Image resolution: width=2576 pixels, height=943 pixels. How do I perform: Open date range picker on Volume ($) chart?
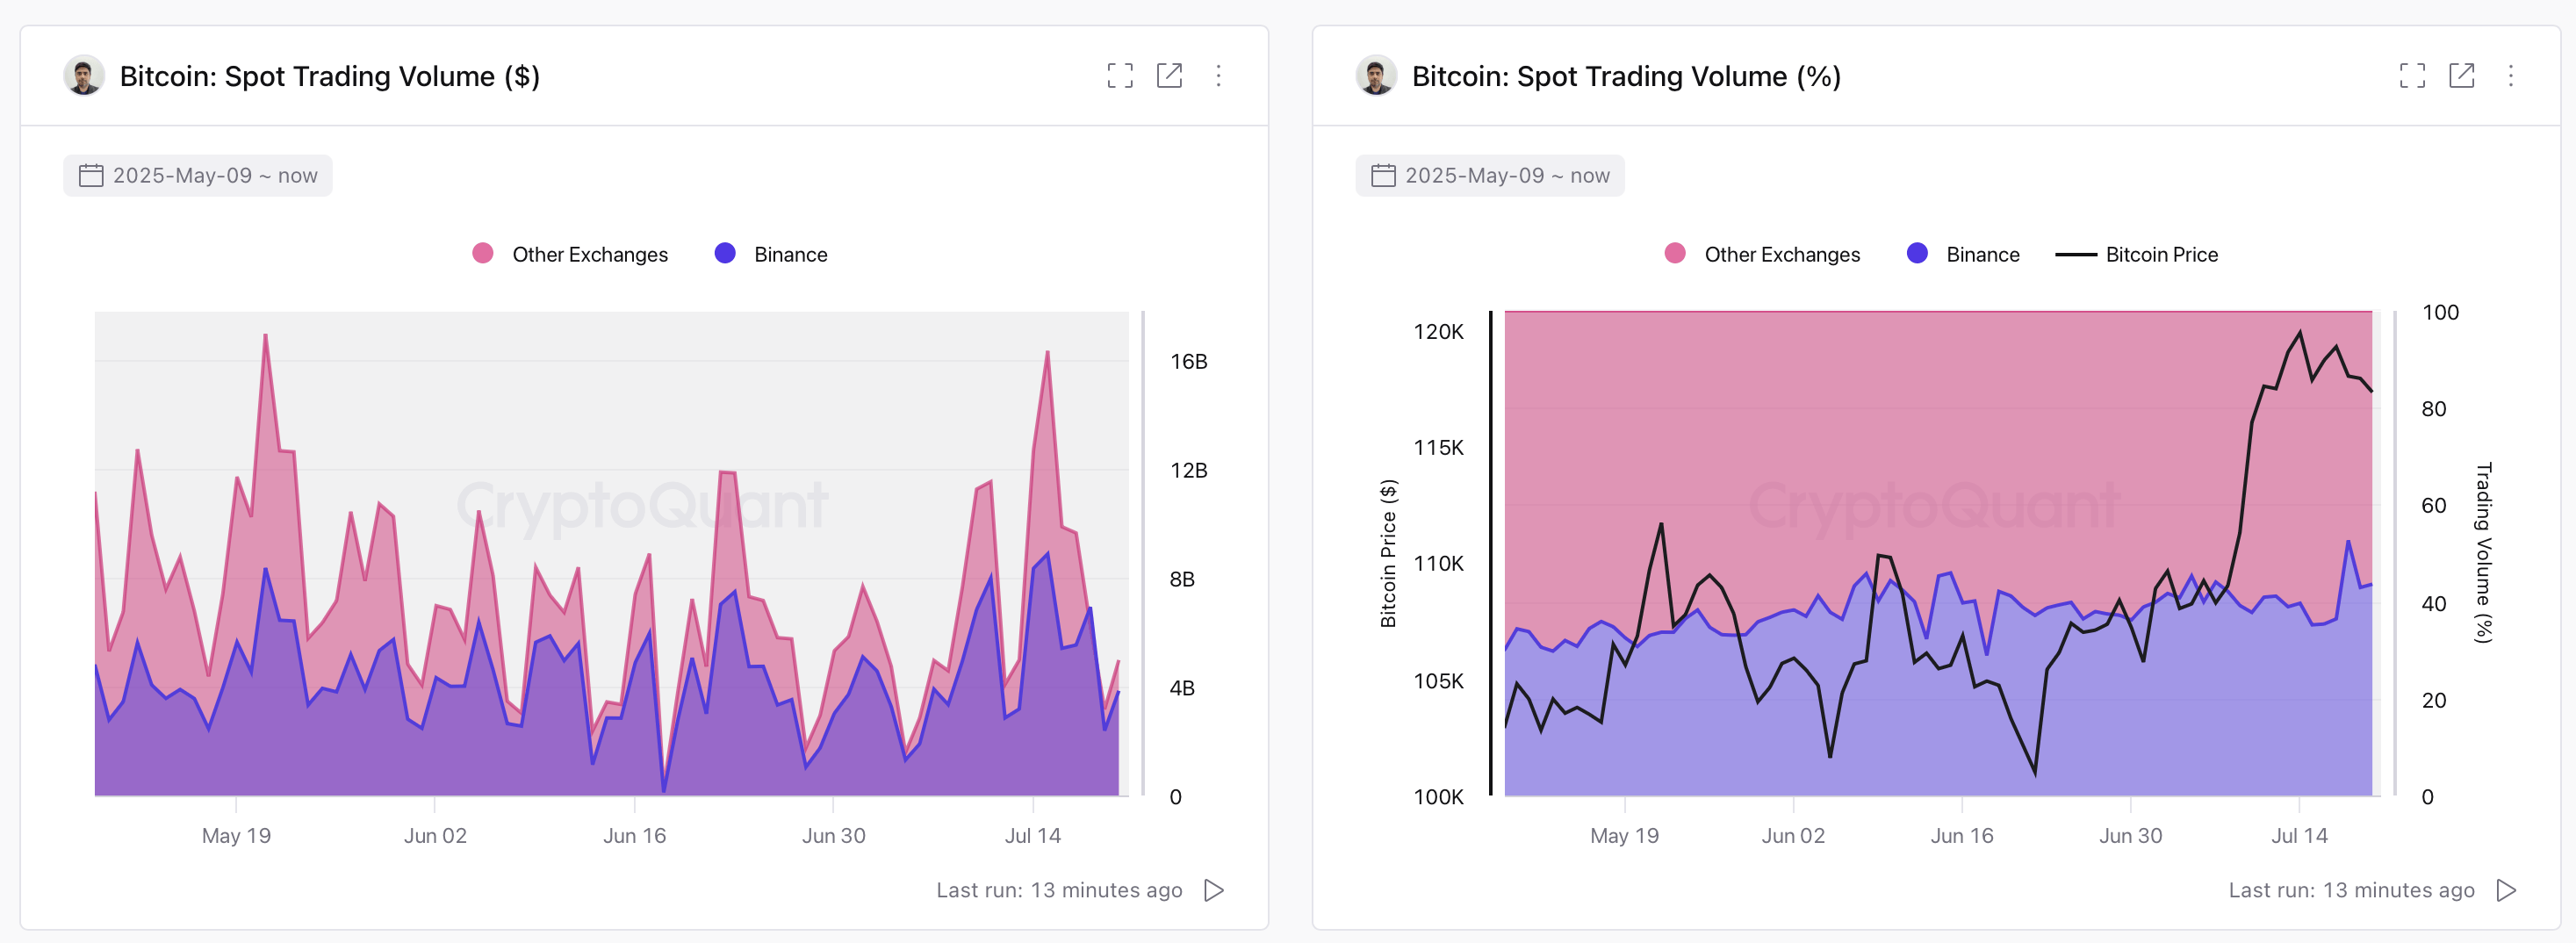[x=198, y=176]
